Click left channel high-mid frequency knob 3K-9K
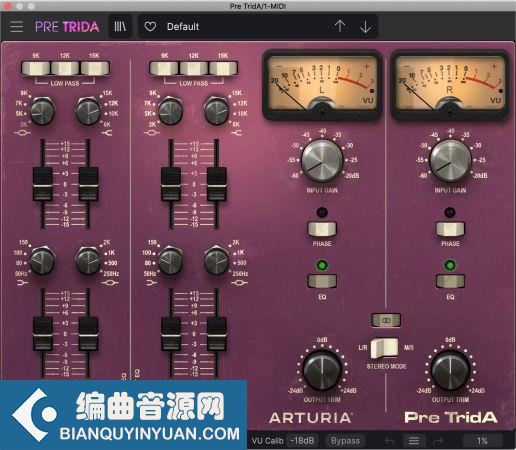Viewport: 516px width, 450px height. coord(42,111)
